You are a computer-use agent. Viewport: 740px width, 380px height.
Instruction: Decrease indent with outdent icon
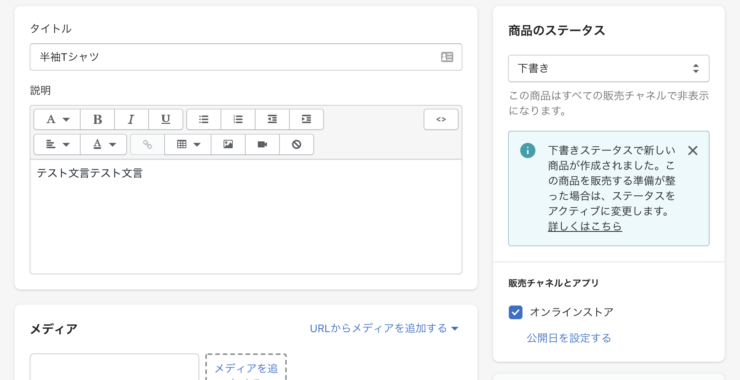[272, 119]
